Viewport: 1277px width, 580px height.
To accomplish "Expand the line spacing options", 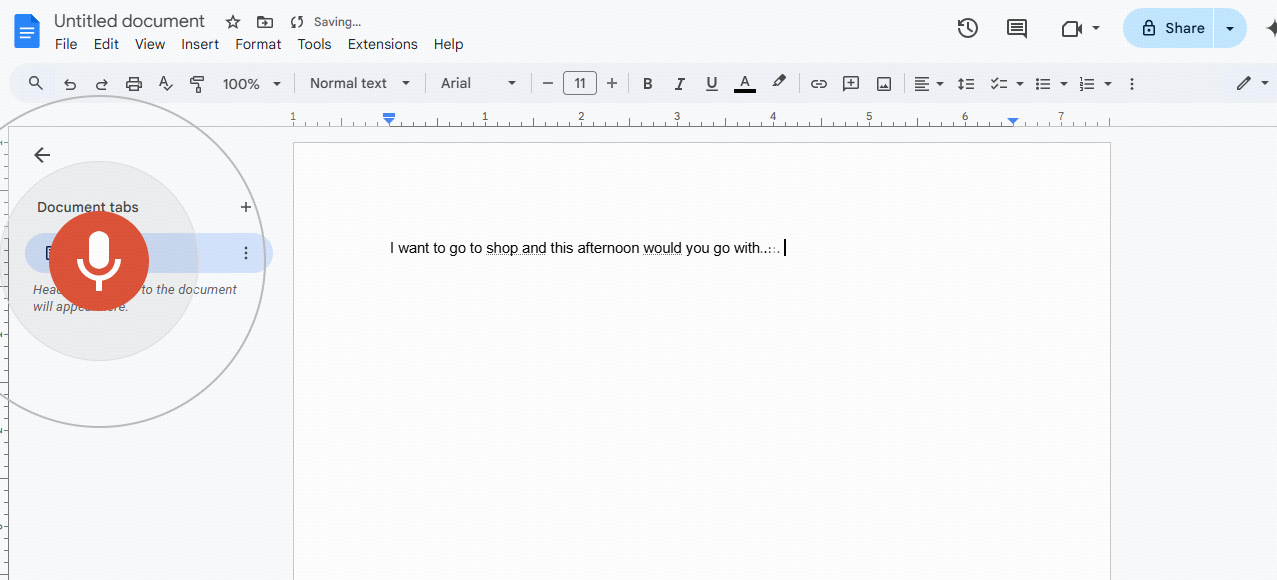I will tap(965, 83).
